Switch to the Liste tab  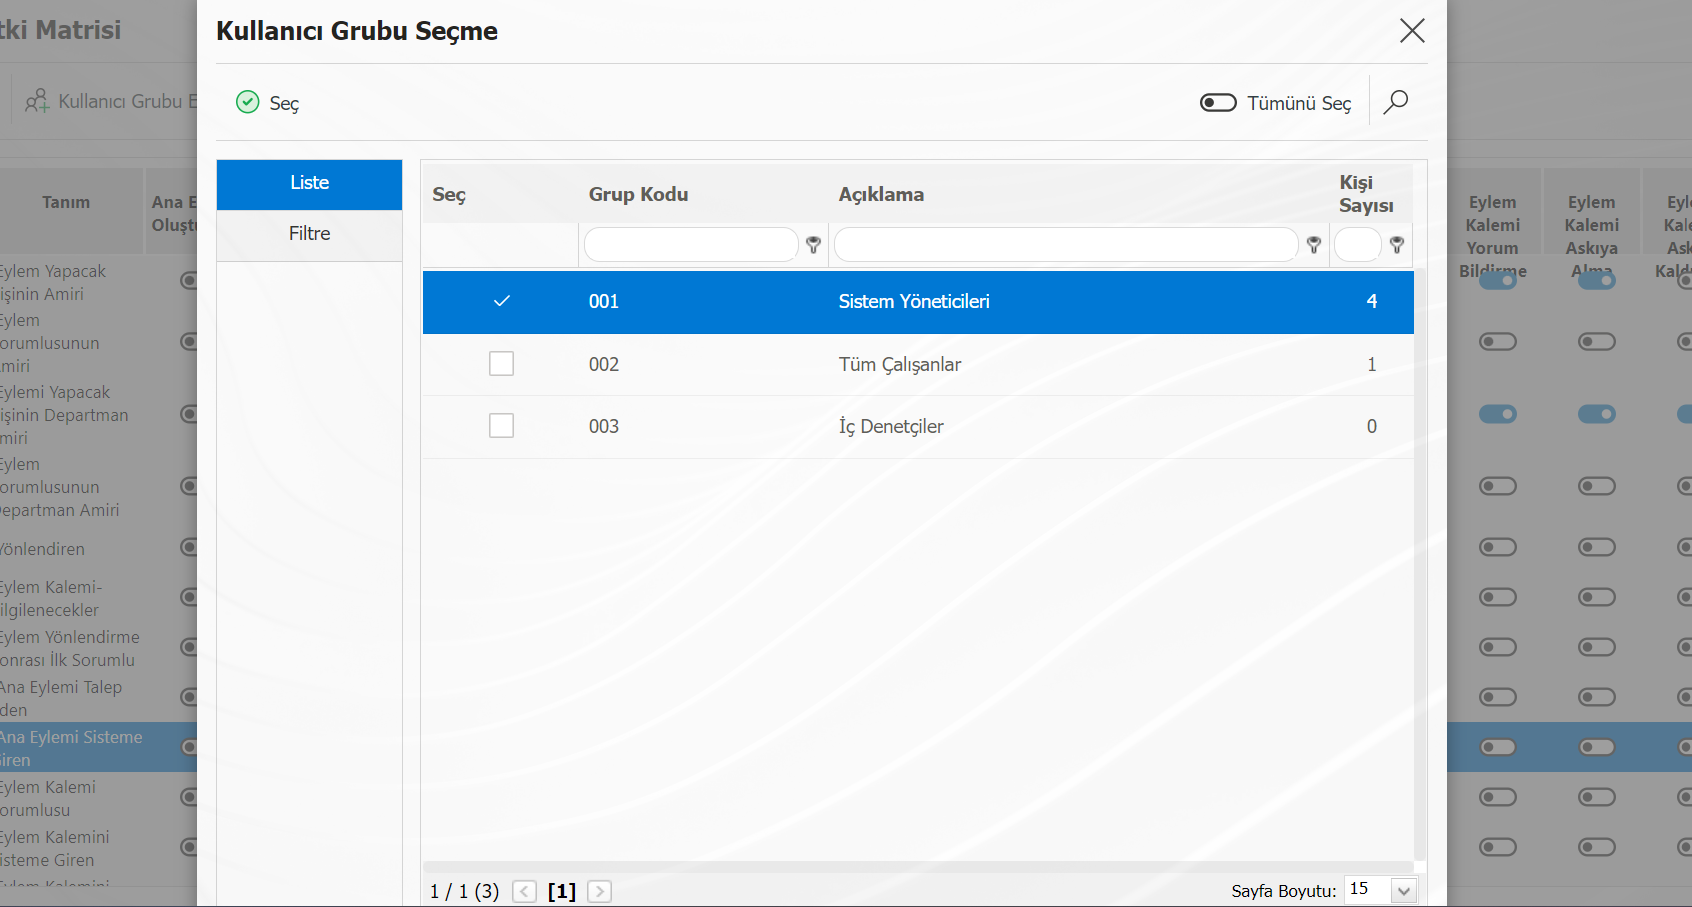pyautogui.click(x=309, y=184)
